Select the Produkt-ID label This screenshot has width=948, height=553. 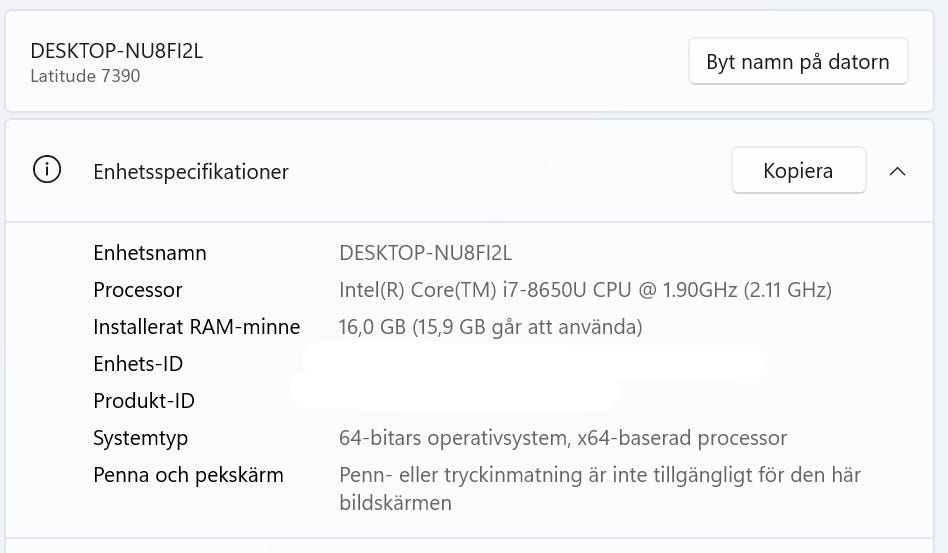[x=144, y=401]
